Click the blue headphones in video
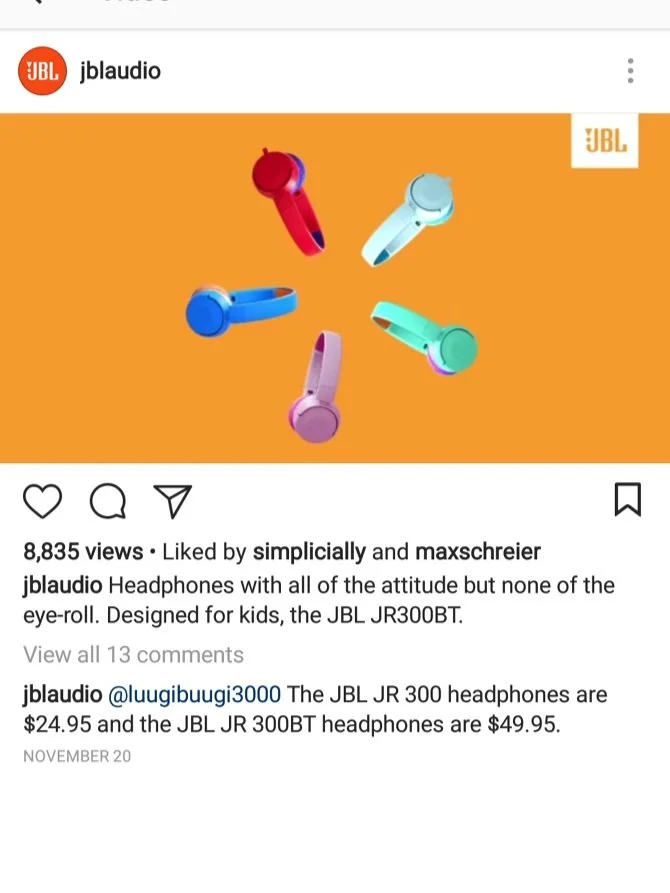This screenshot has height=893, width=670. point(240,309)
